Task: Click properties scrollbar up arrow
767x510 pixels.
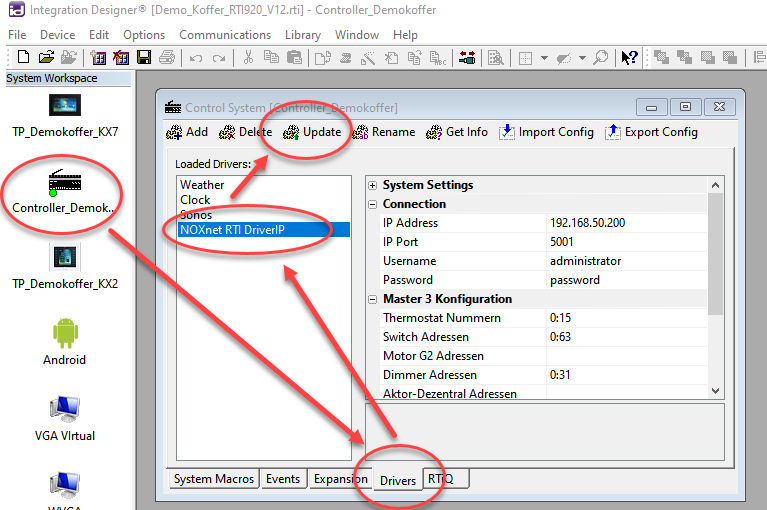Action: click(715, 185)
